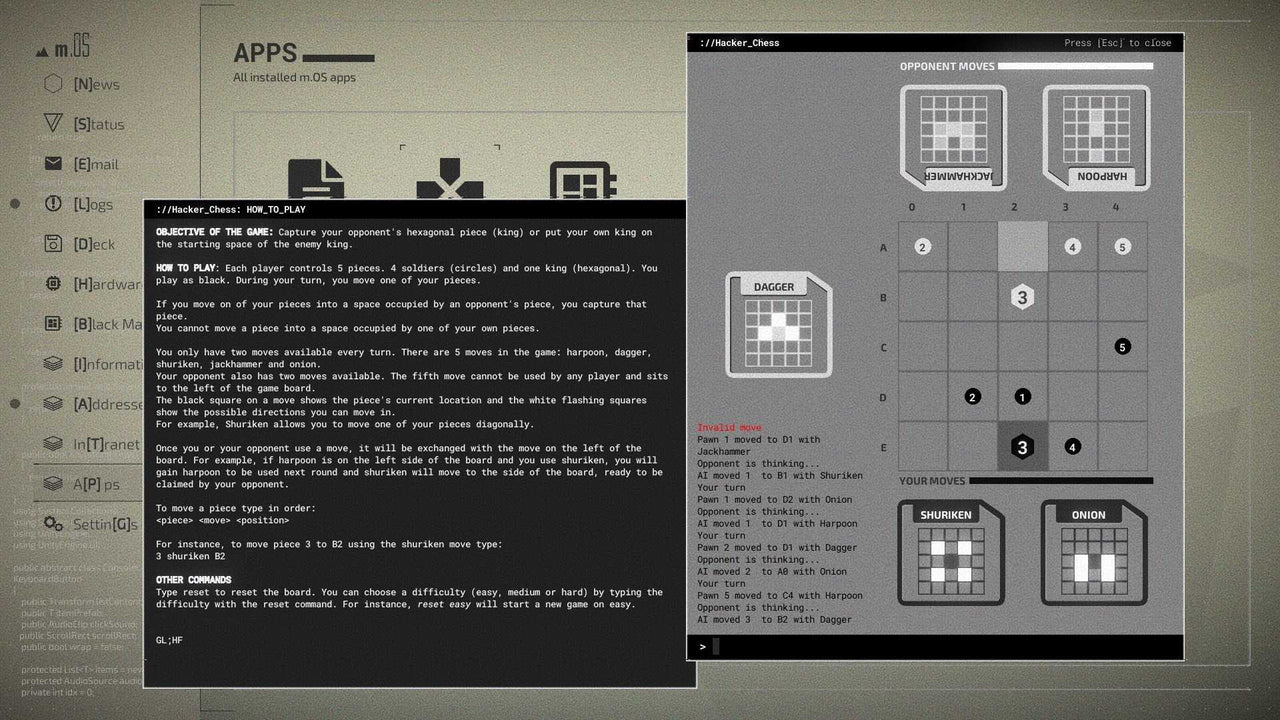Screen dimensions: 1280x720
Task: Open the Email envelope icon in sidebar
Action: pos(53,164)
